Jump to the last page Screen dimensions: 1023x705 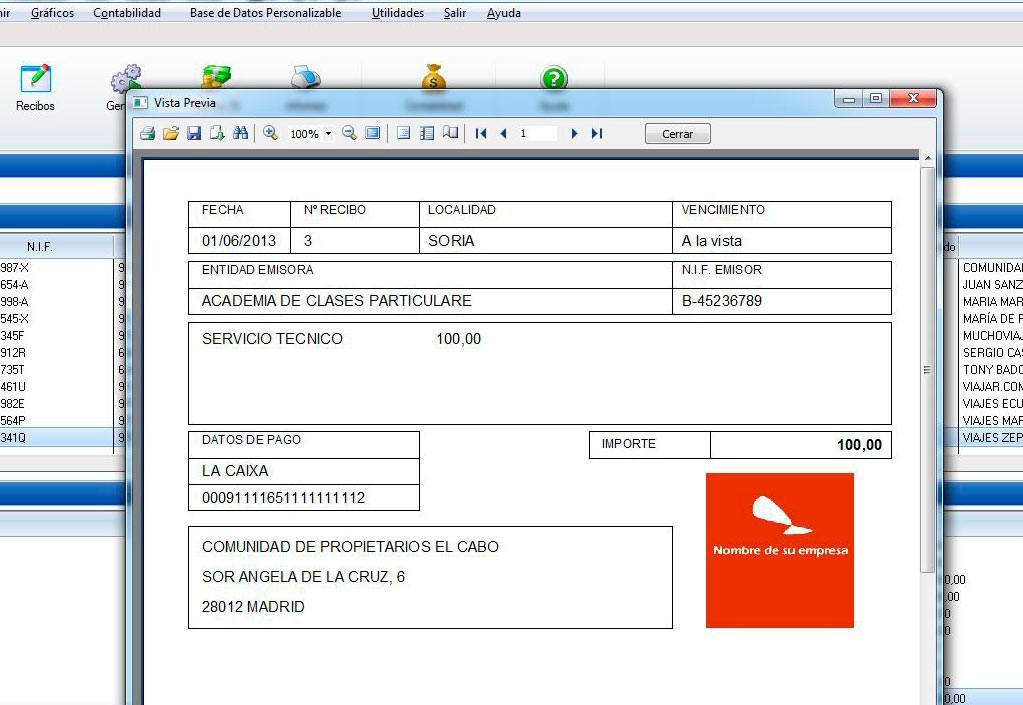click(x=597, y=133)
